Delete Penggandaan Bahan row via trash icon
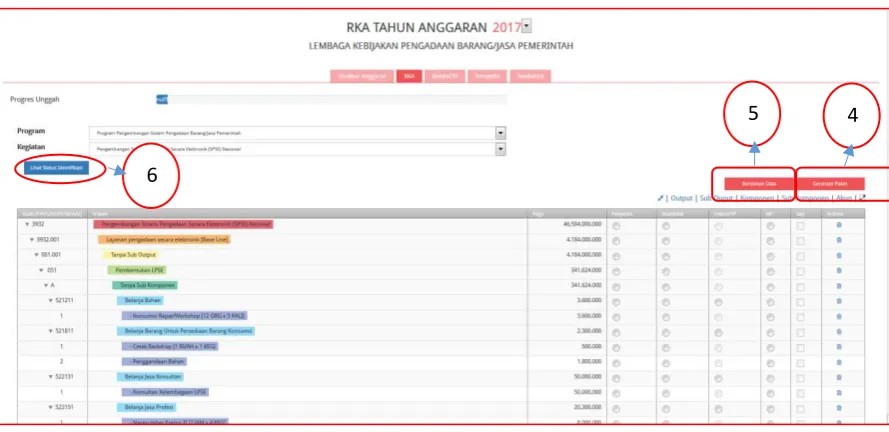 tap(839, 362)
